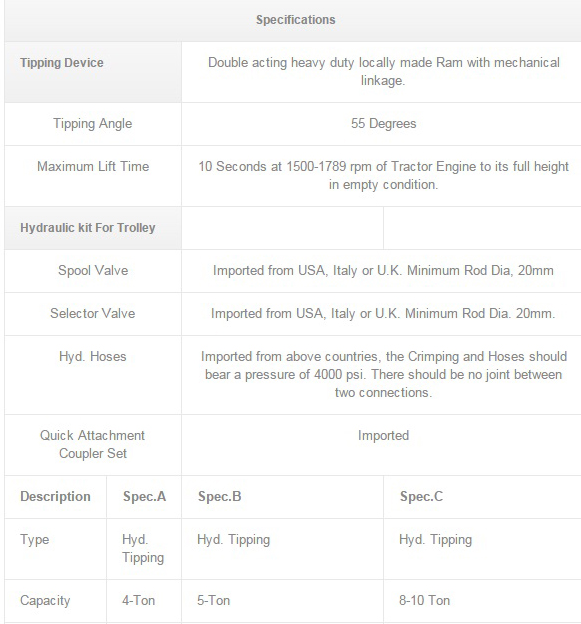Image resolution: width=581 pixels, height=624 pixels.
Task: Select the Spec.B column header
Action: [220, 497]
